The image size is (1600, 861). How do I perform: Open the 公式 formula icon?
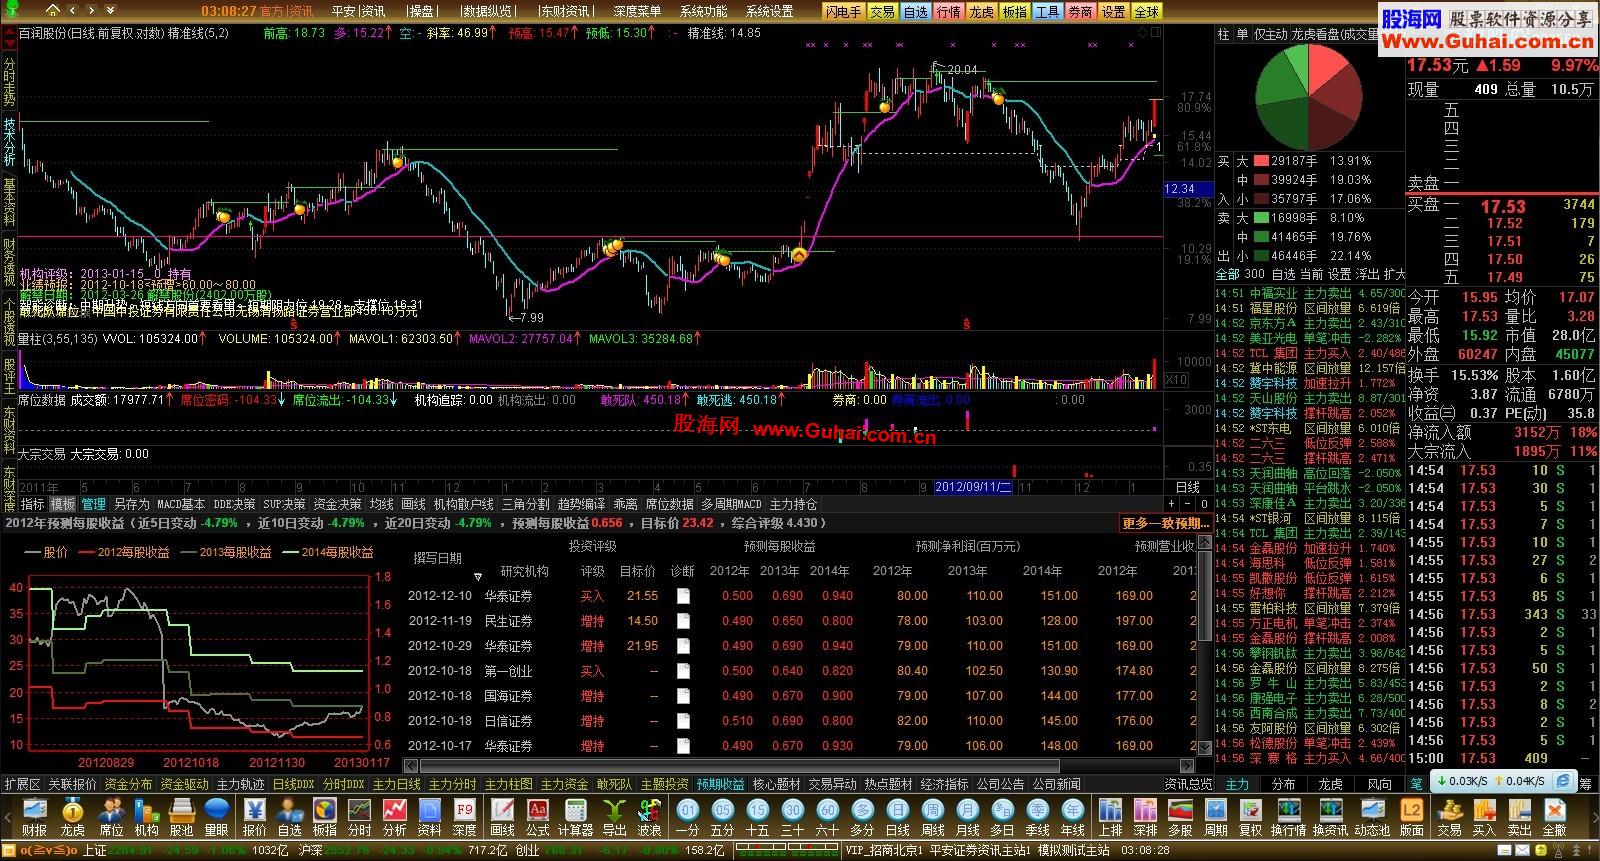click(x=538, y=817)
